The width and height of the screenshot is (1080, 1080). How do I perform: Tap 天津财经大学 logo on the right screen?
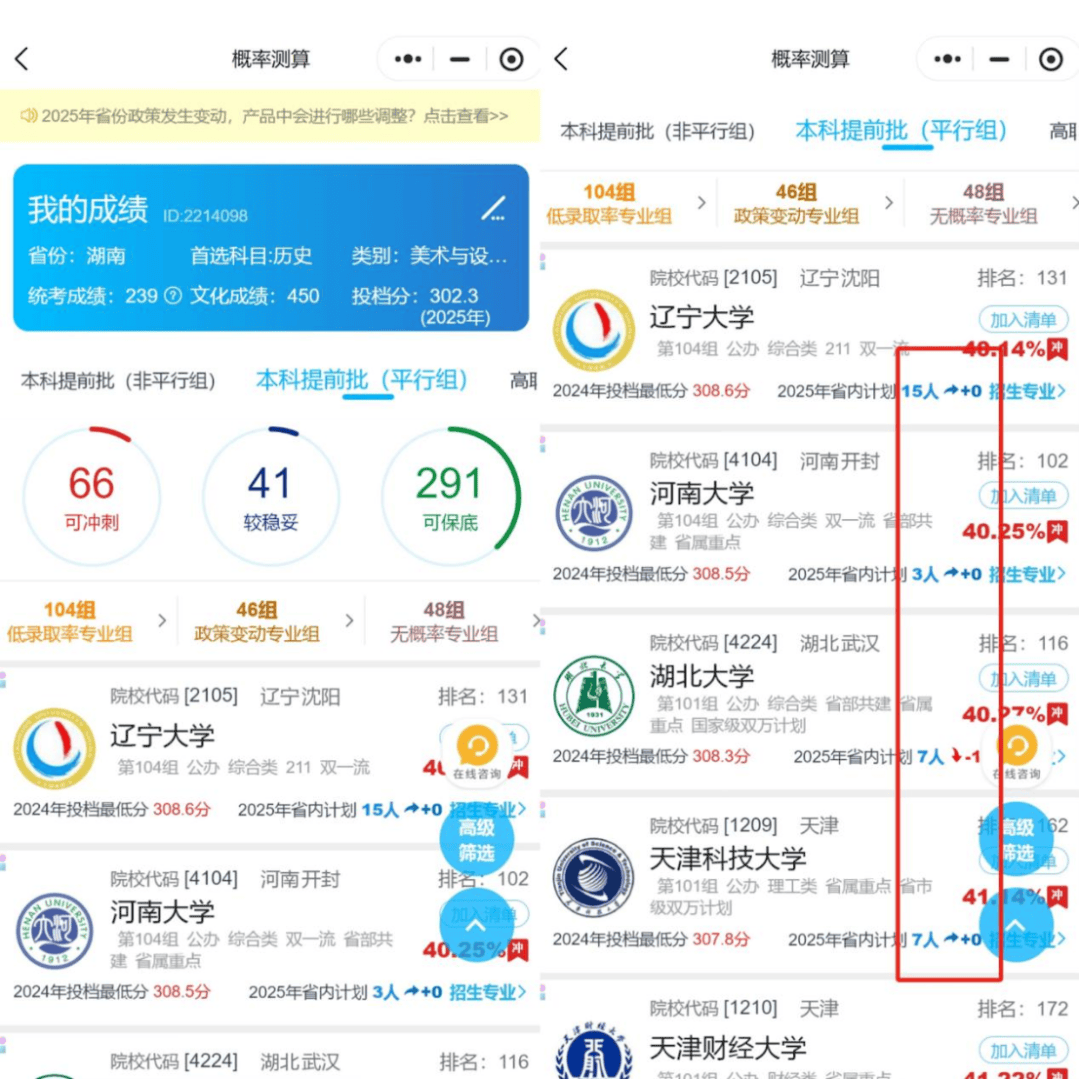point(594,1050)
